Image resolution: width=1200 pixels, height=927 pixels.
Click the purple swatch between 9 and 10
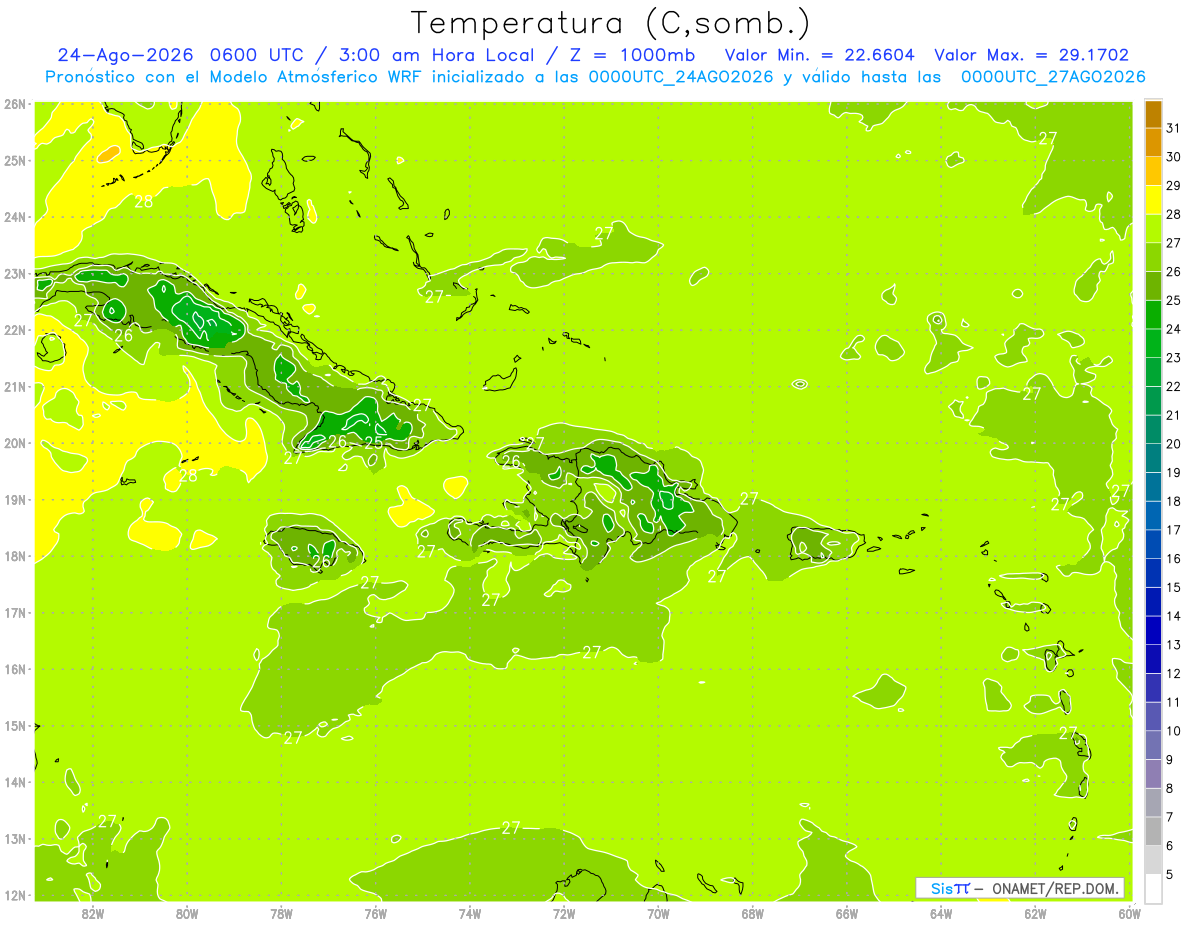[x=1153, y=745]
